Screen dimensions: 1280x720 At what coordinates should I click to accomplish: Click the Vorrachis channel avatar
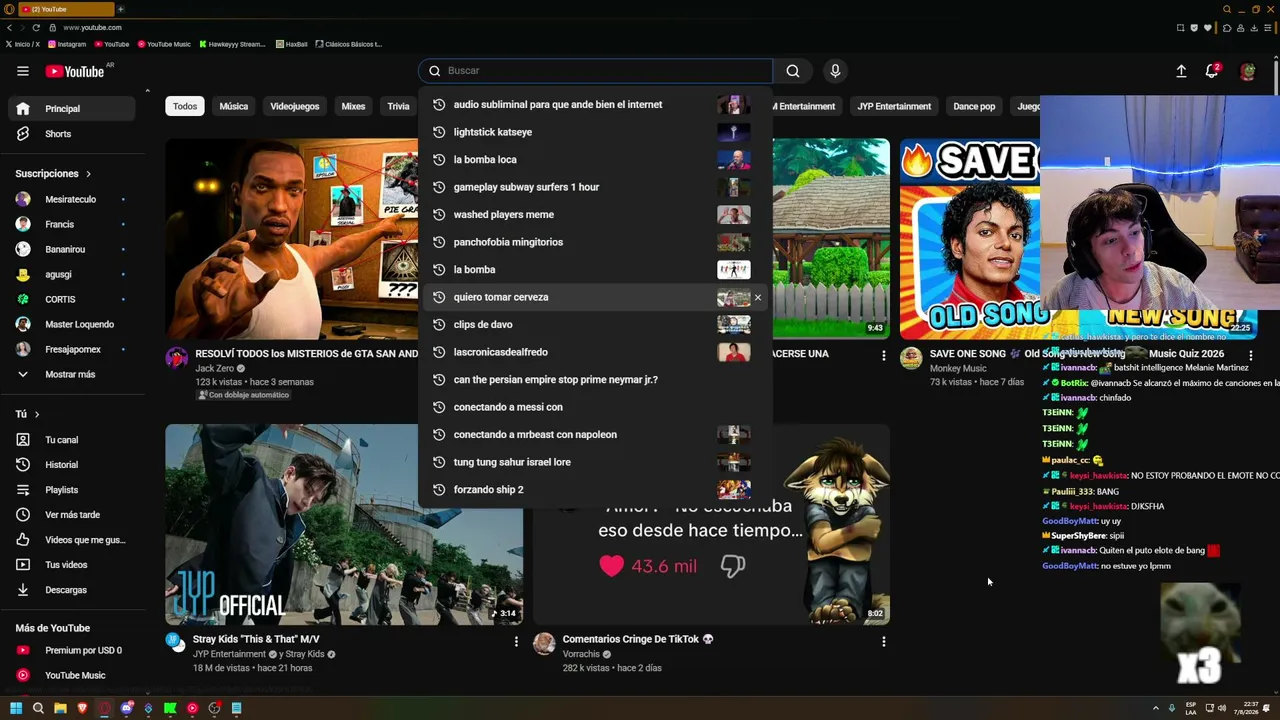click(544, 643)
